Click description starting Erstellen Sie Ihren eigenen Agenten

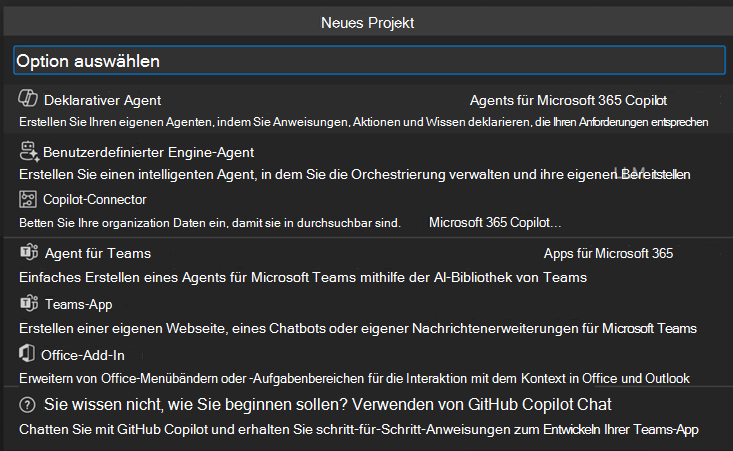(x=364, y=122)
